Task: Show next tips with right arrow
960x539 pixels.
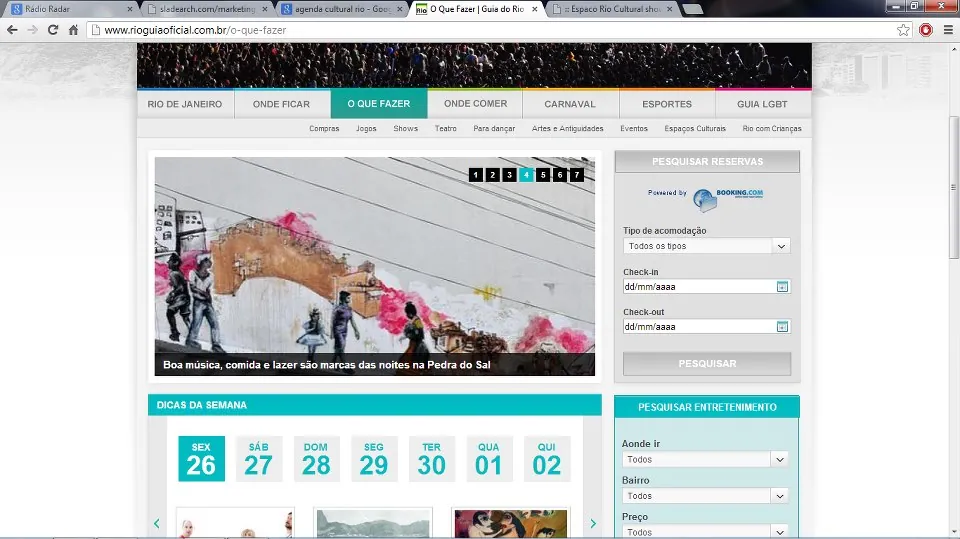Action: pos(593,523)
